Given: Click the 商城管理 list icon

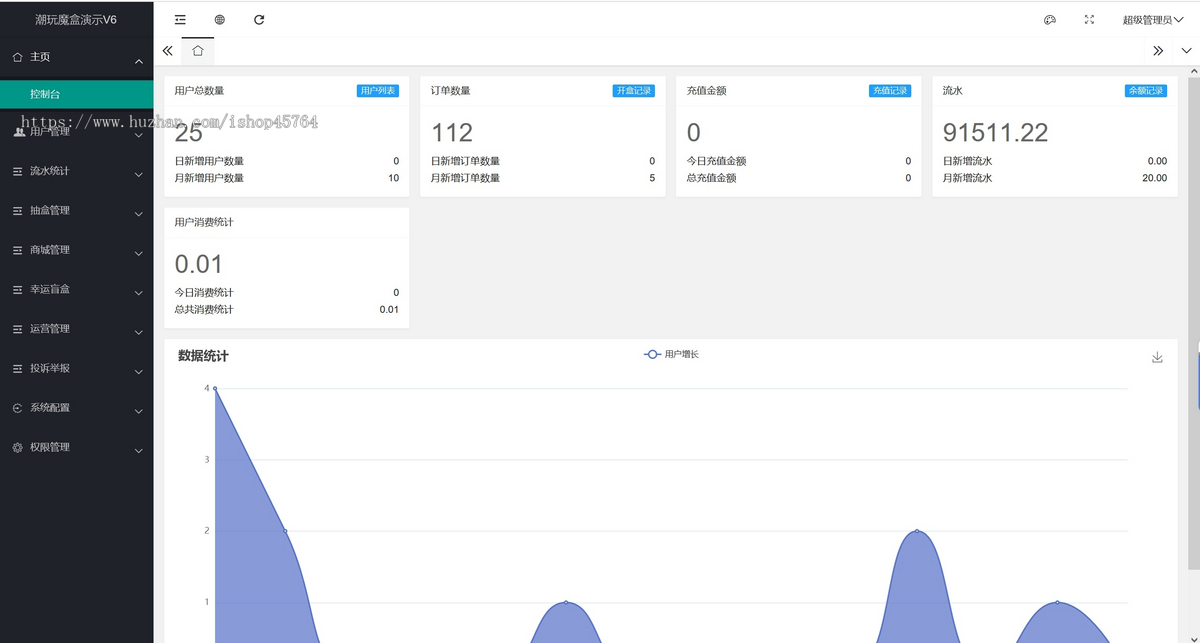Looking at the screenshot, I should pos(17,250).
